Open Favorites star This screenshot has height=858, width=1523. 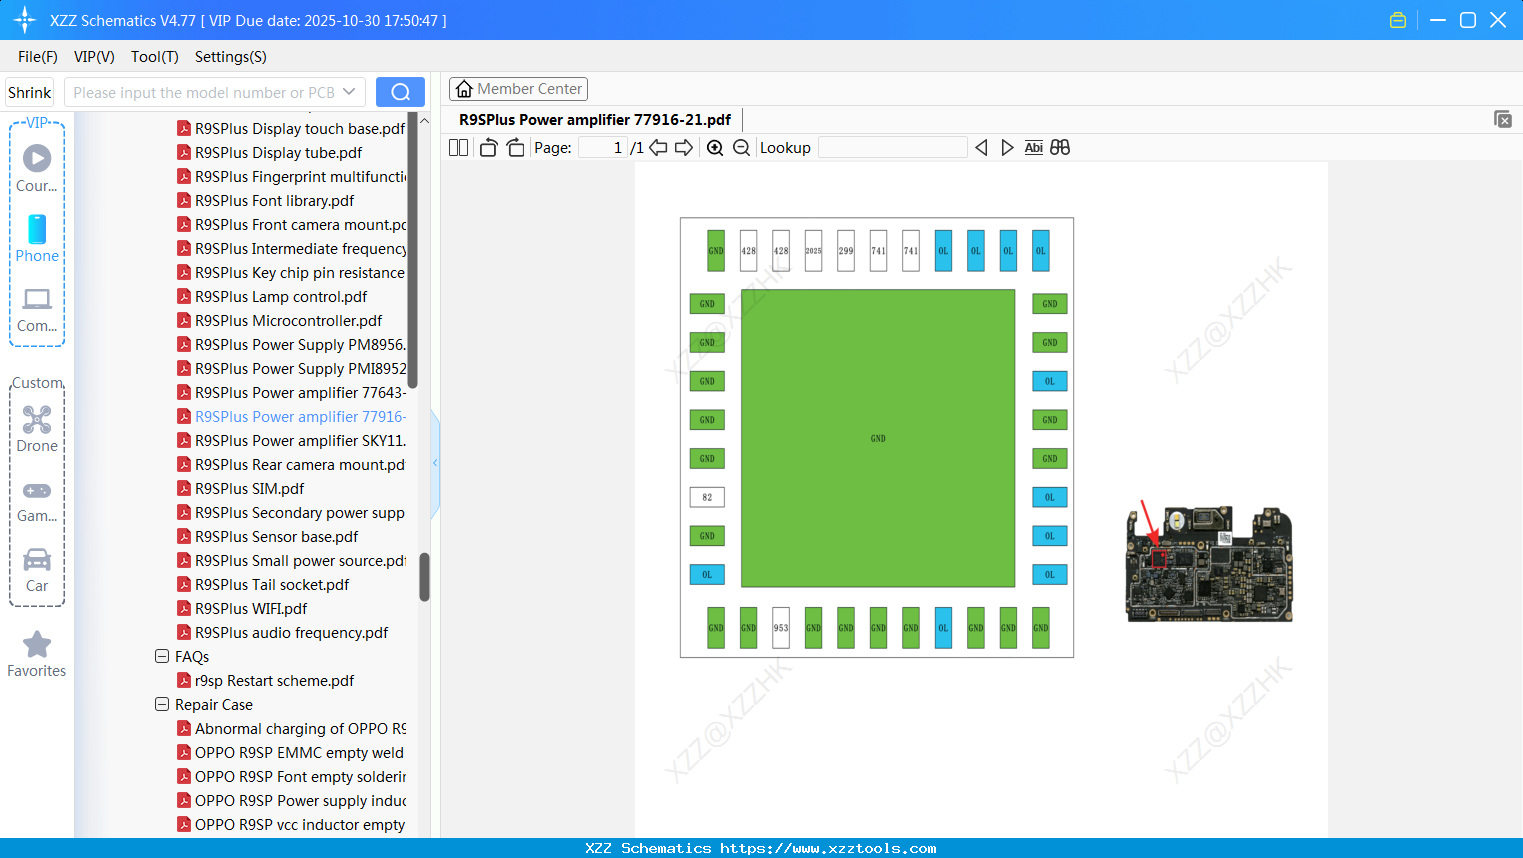37,654
